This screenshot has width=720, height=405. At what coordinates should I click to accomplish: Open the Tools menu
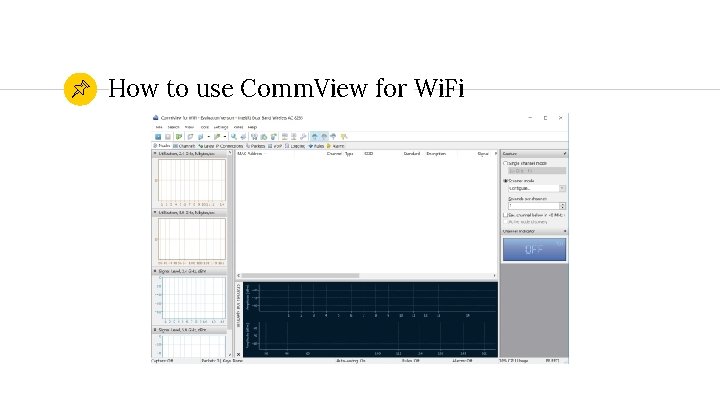coord(205,127)
